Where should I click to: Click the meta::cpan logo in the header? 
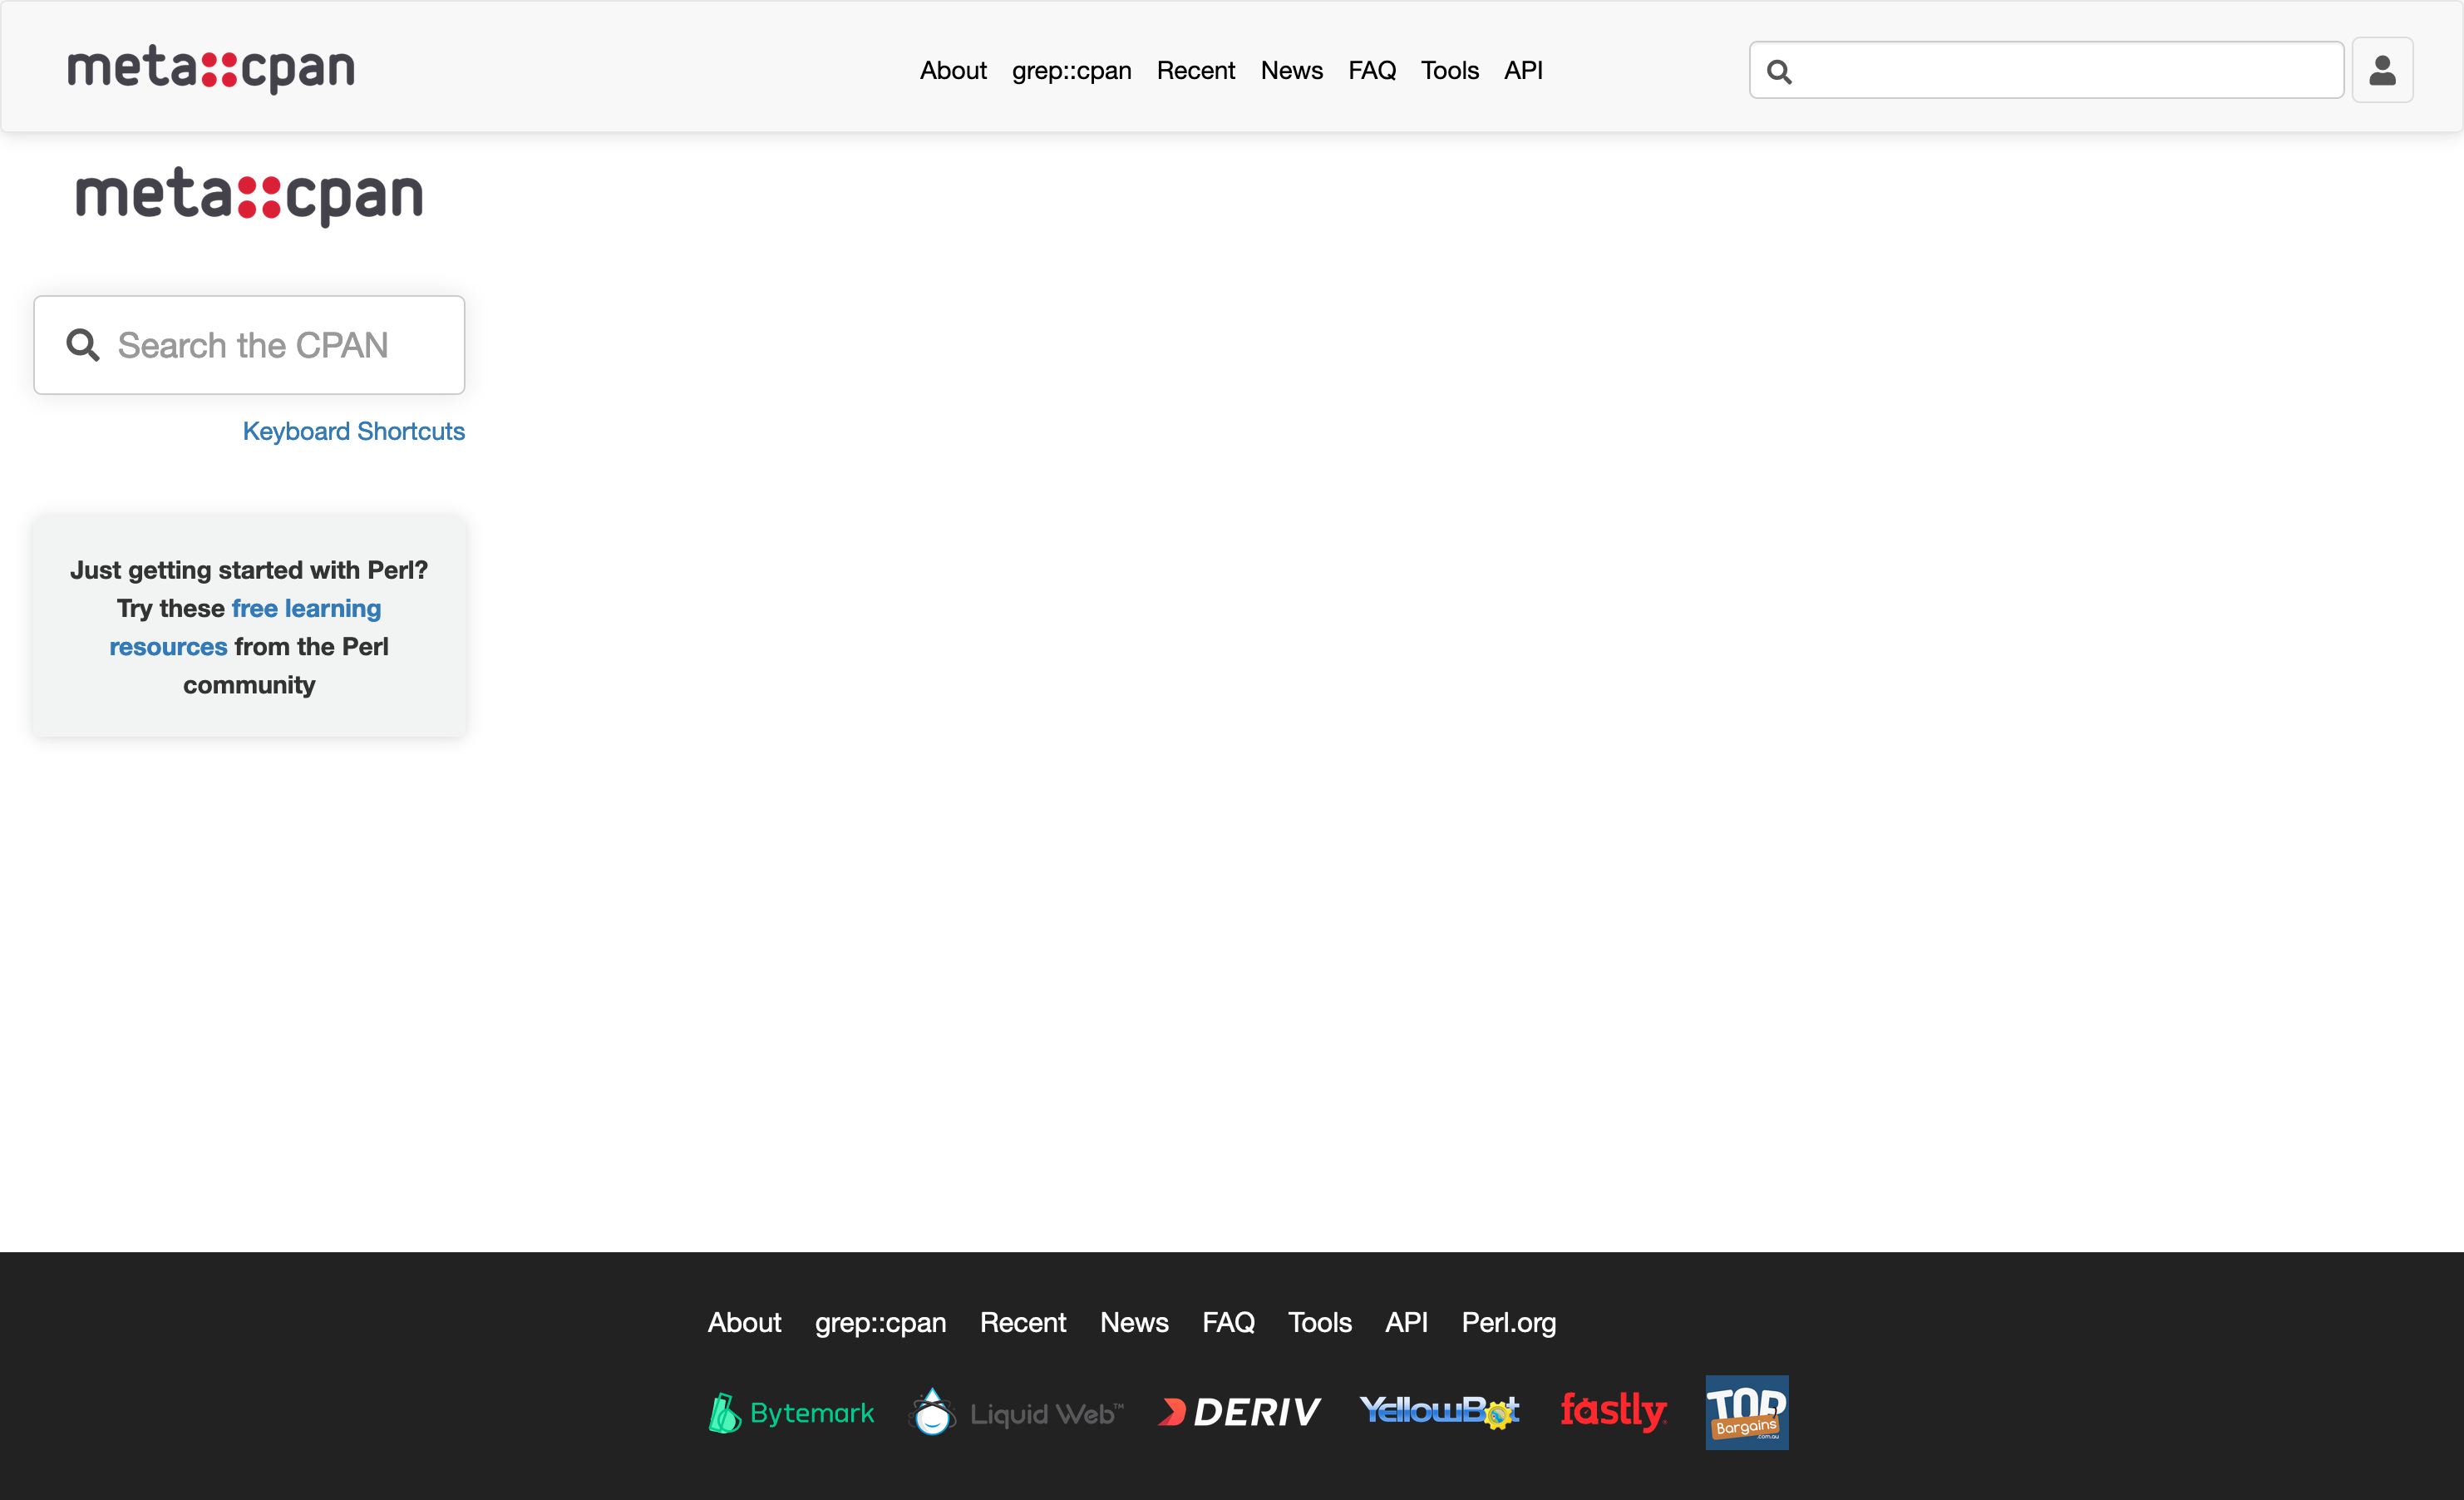point(211,68)
